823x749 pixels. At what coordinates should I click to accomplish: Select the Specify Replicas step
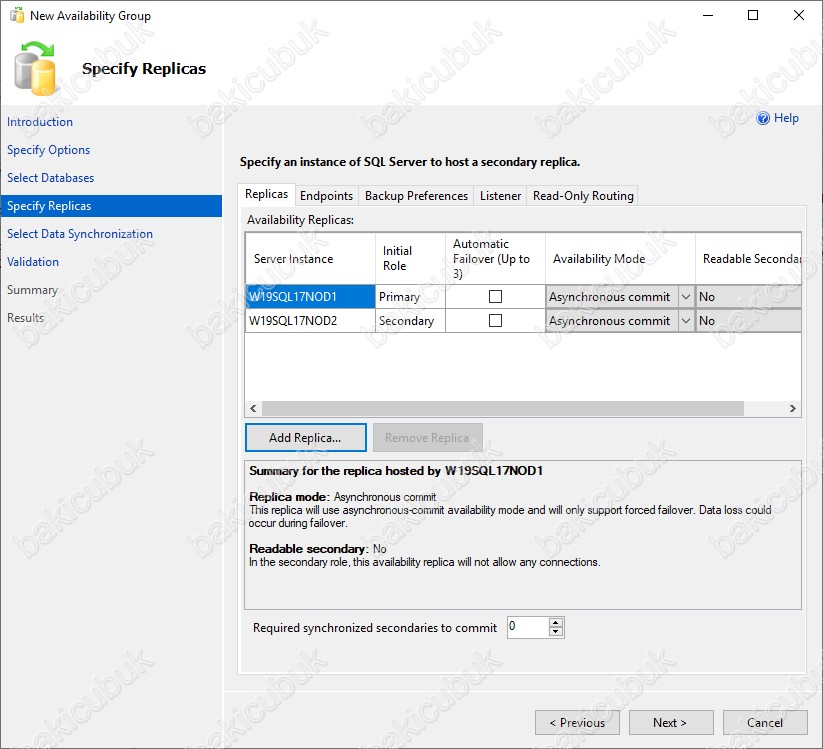[x=111, y=206]
